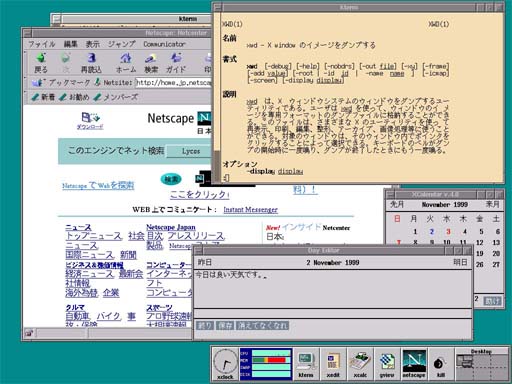Viewport: 512px width, 384px height.
Task: Open the Instant Messenger link
Action: 250,210
